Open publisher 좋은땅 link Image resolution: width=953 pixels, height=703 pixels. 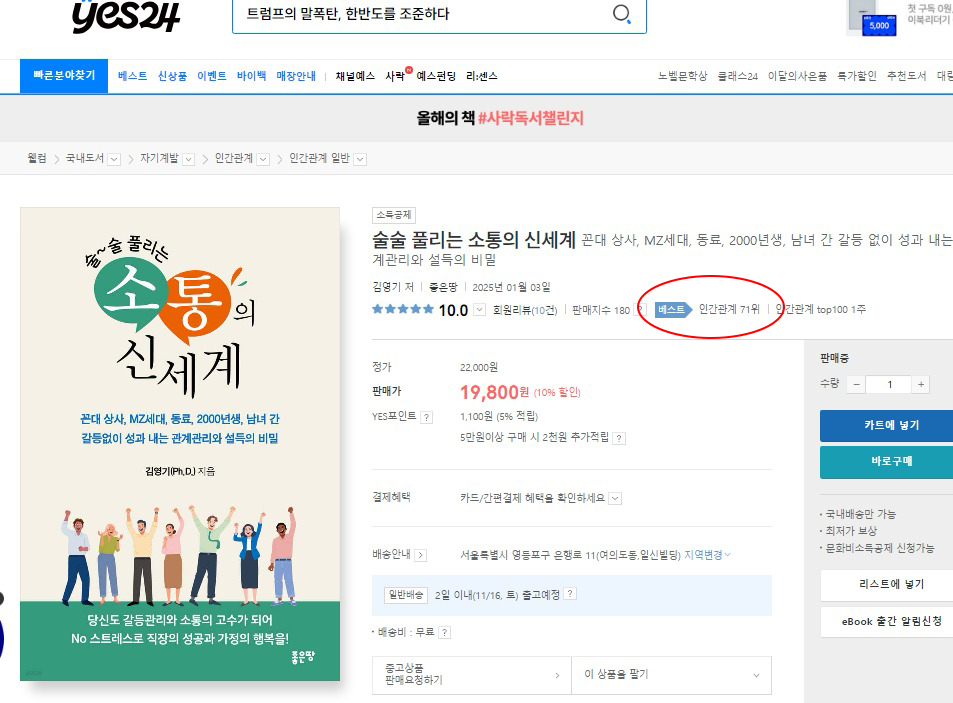(x=443, y=287)
